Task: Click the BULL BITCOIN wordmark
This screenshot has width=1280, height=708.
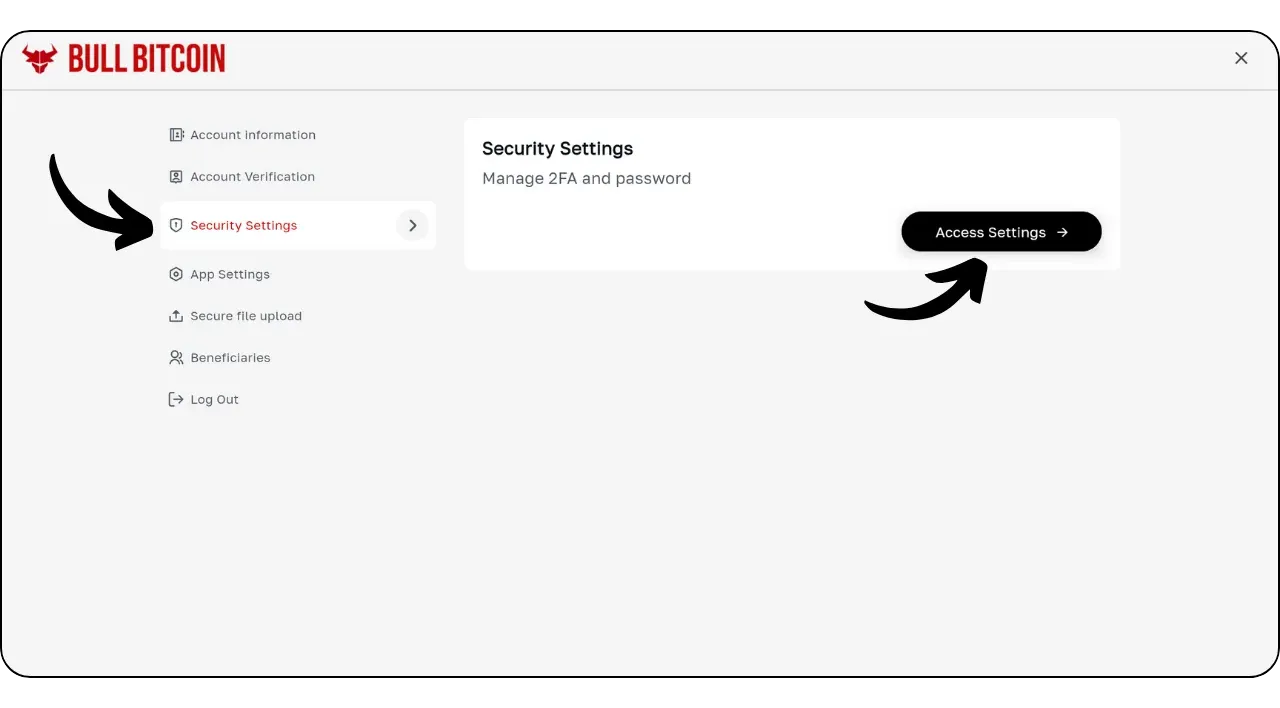Action: [147, 59]
